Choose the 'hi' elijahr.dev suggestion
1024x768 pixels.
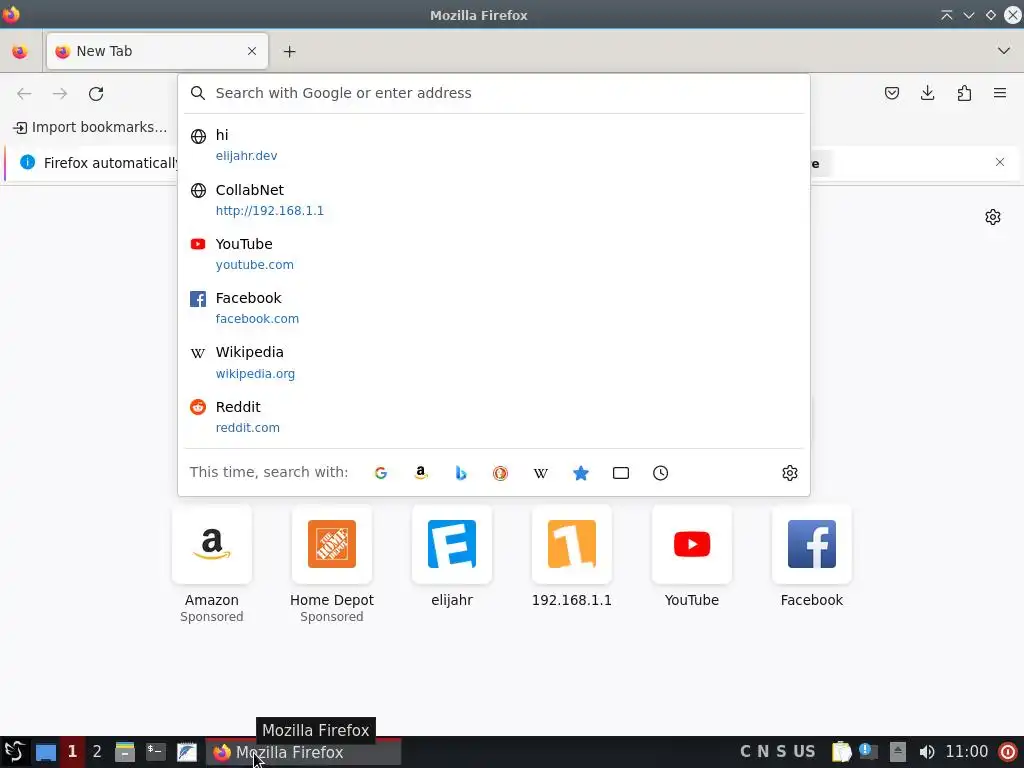coord(494,145)
